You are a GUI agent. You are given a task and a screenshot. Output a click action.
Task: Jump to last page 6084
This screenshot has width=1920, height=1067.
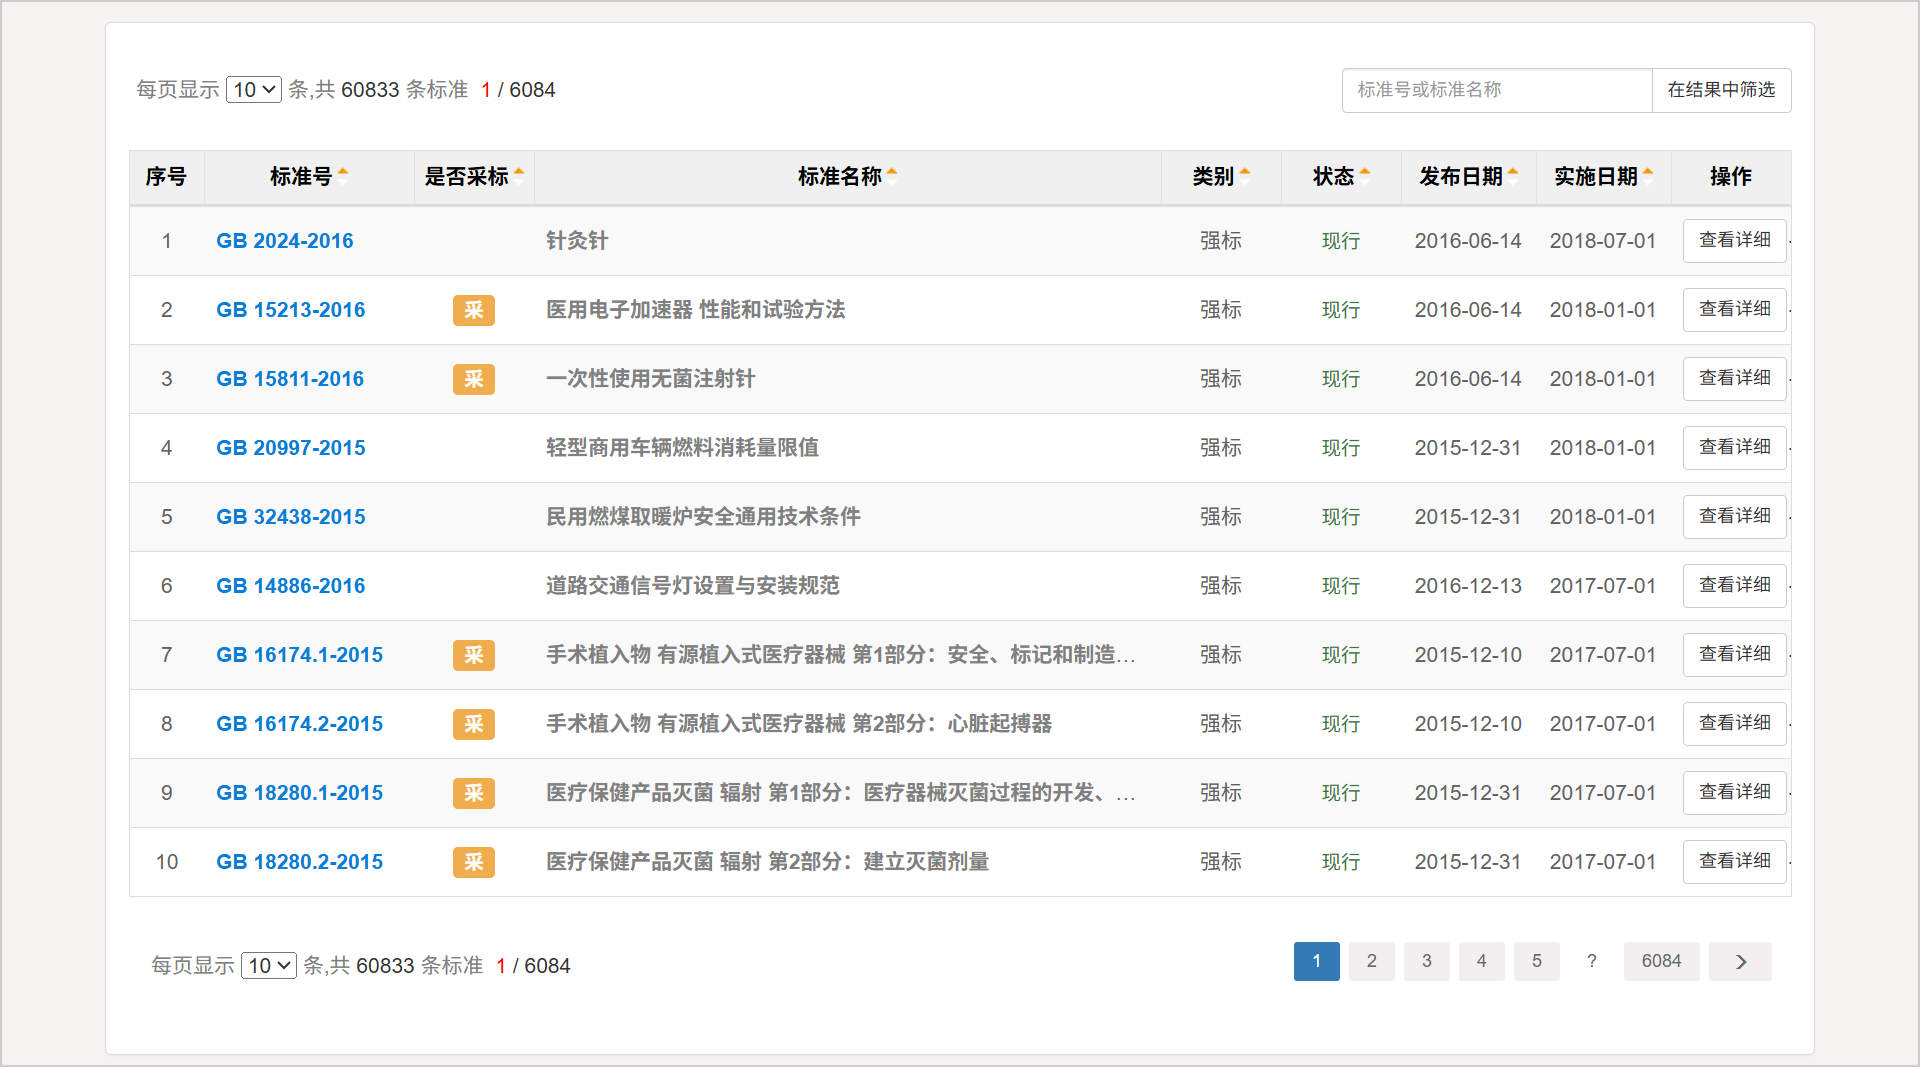coord(1661,961)
